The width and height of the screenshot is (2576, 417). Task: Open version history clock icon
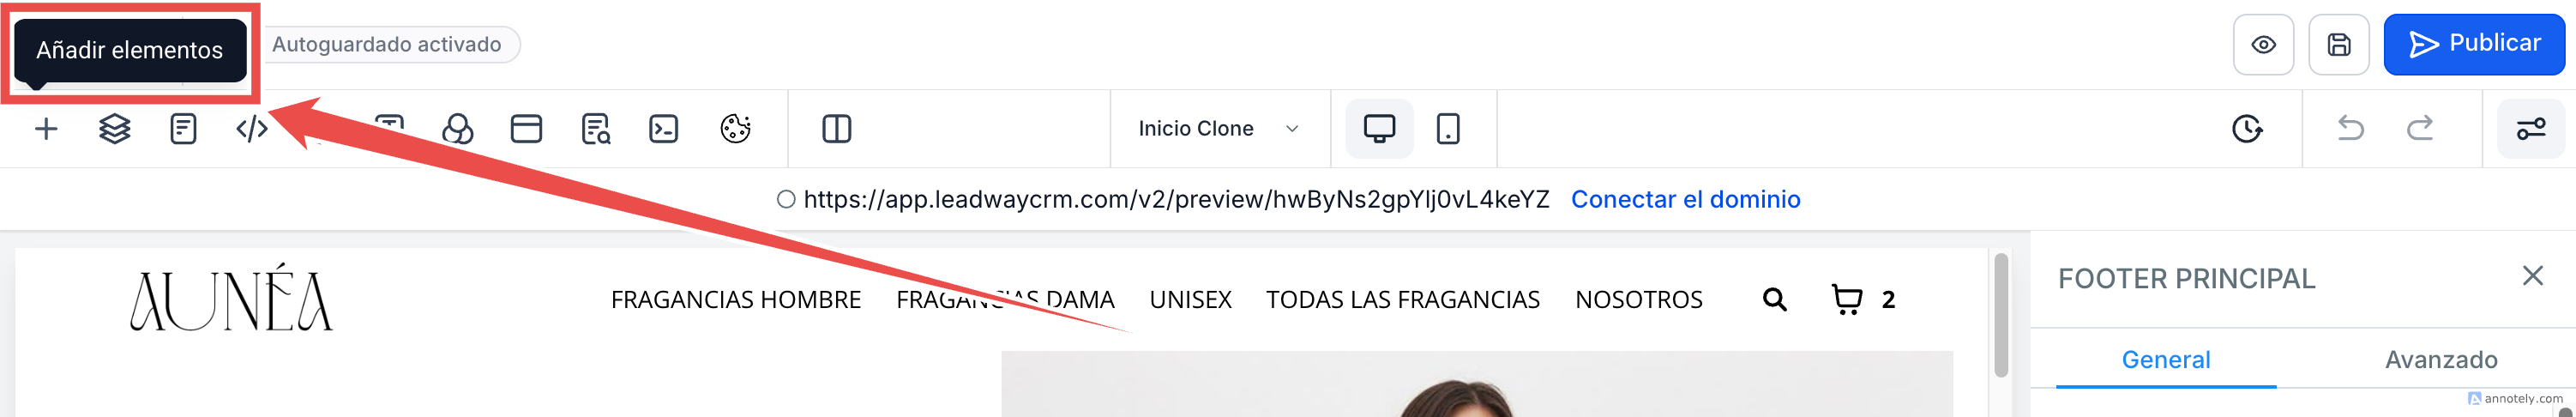pos(2247,129)
